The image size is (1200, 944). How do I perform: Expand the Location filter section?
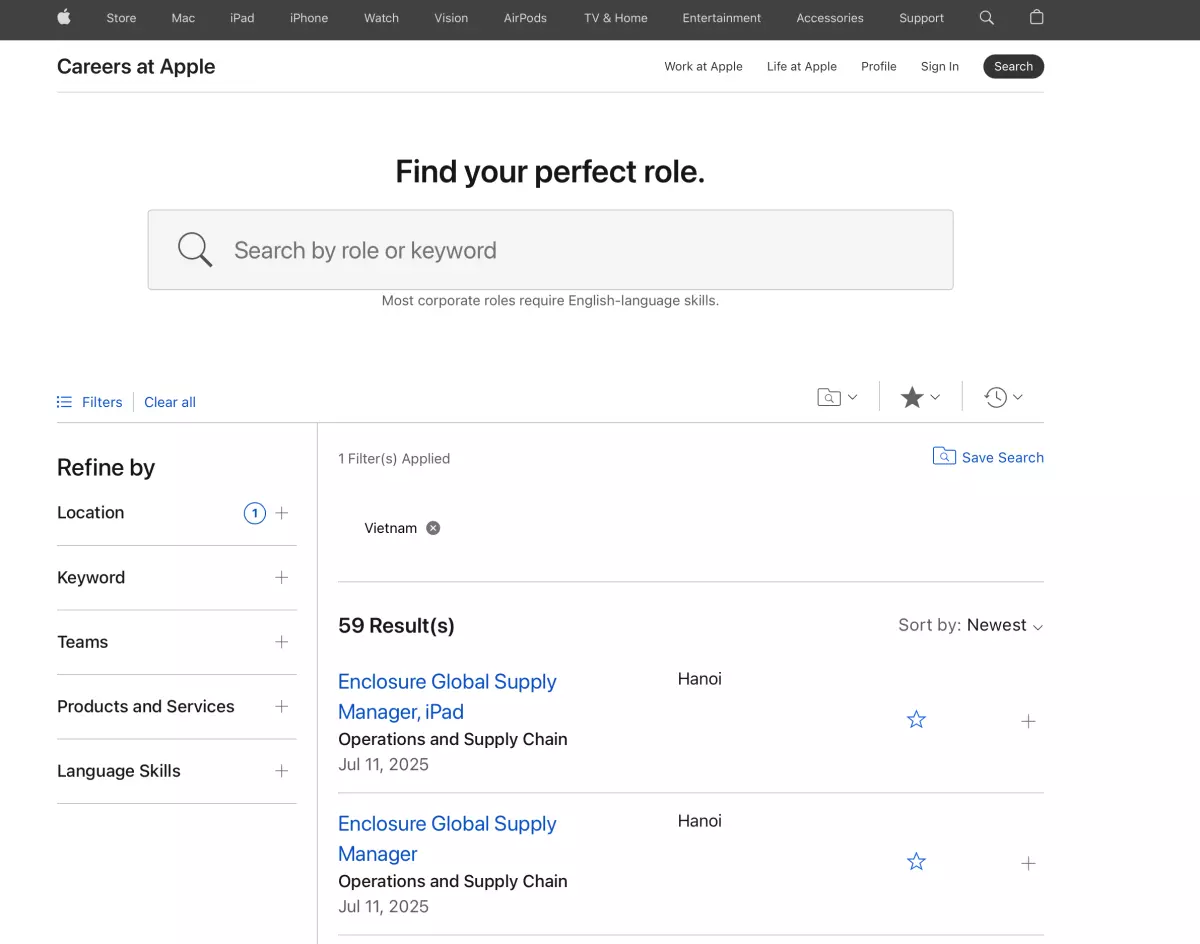[x=282, y=513]
